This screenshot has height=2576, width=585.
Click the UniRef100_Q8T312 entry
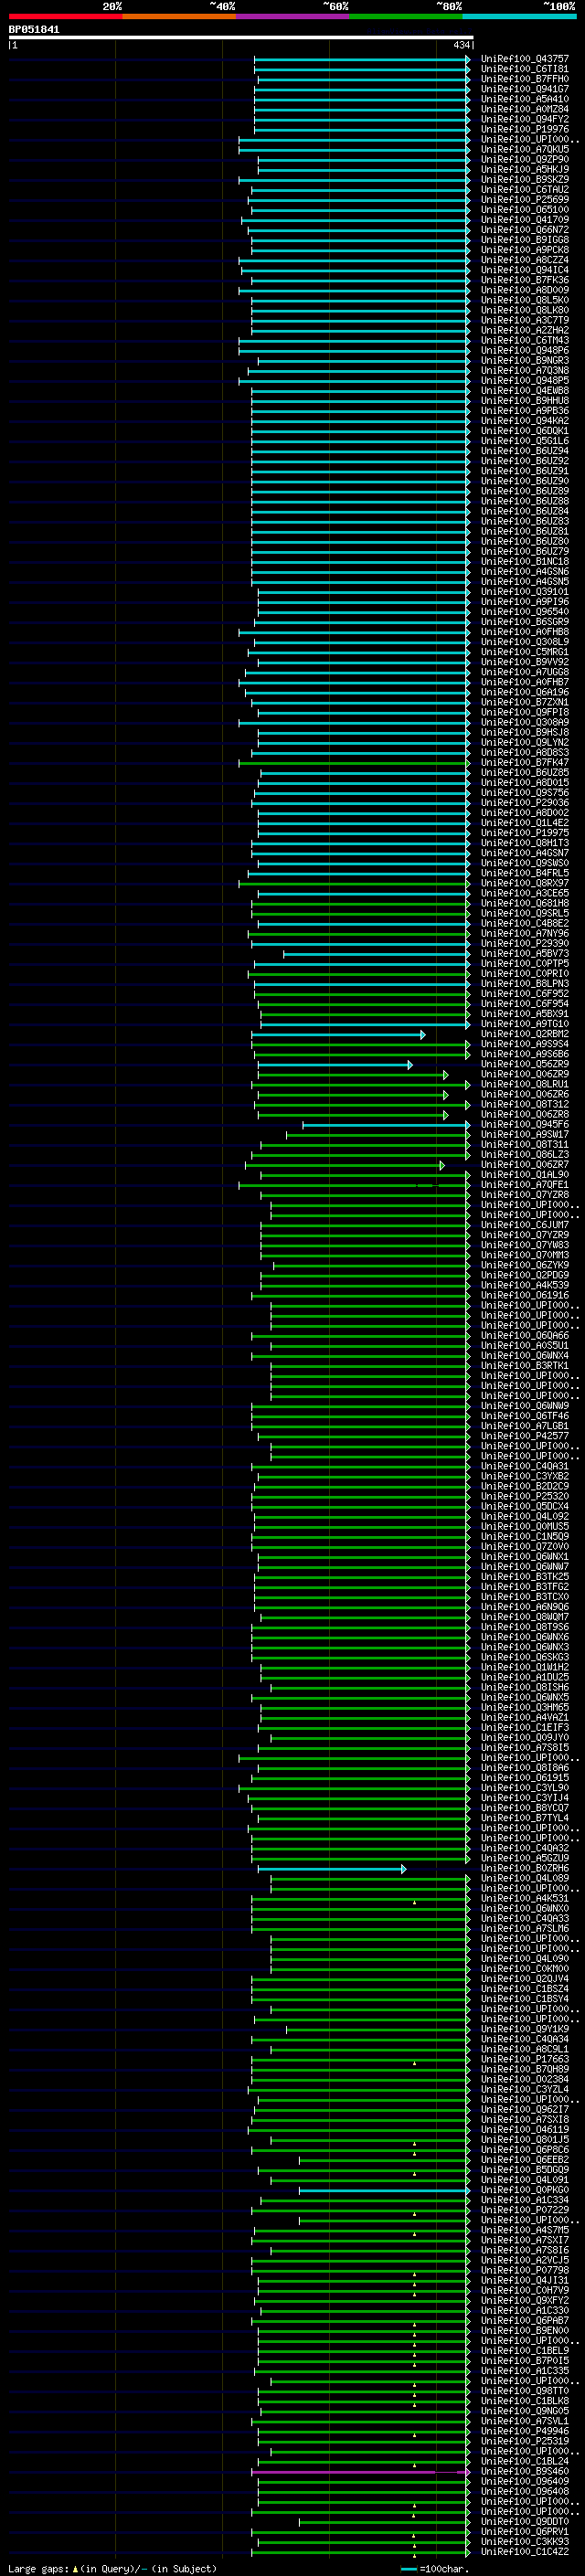click(524, 1105)
